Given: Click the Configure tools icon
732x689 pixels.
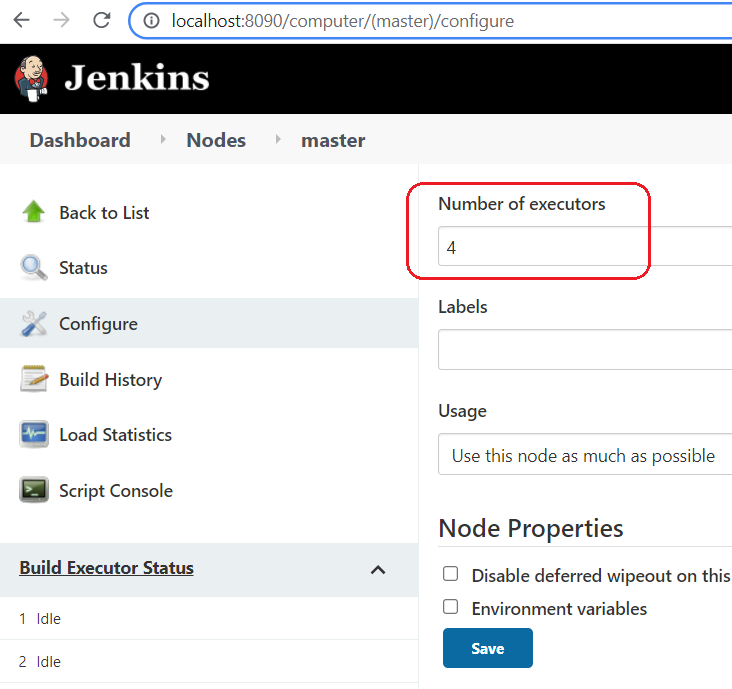Looking at the screenshot, I should pos(34,323).
